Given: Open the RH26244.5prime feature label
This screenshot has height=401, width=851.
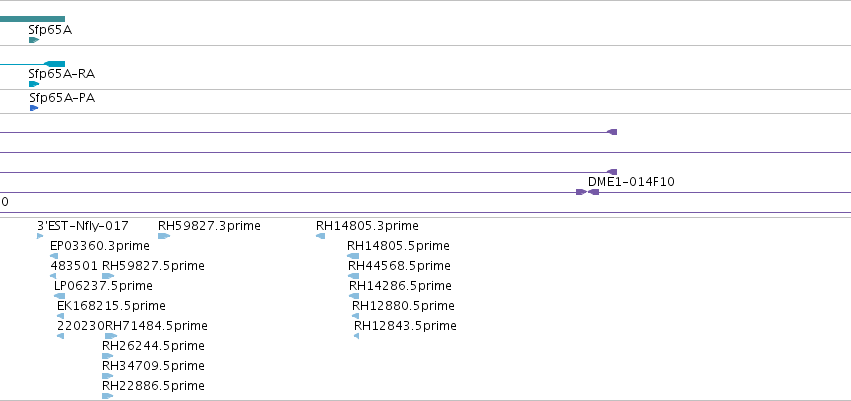Looking at the screenshot, I should tap(153, 346).
